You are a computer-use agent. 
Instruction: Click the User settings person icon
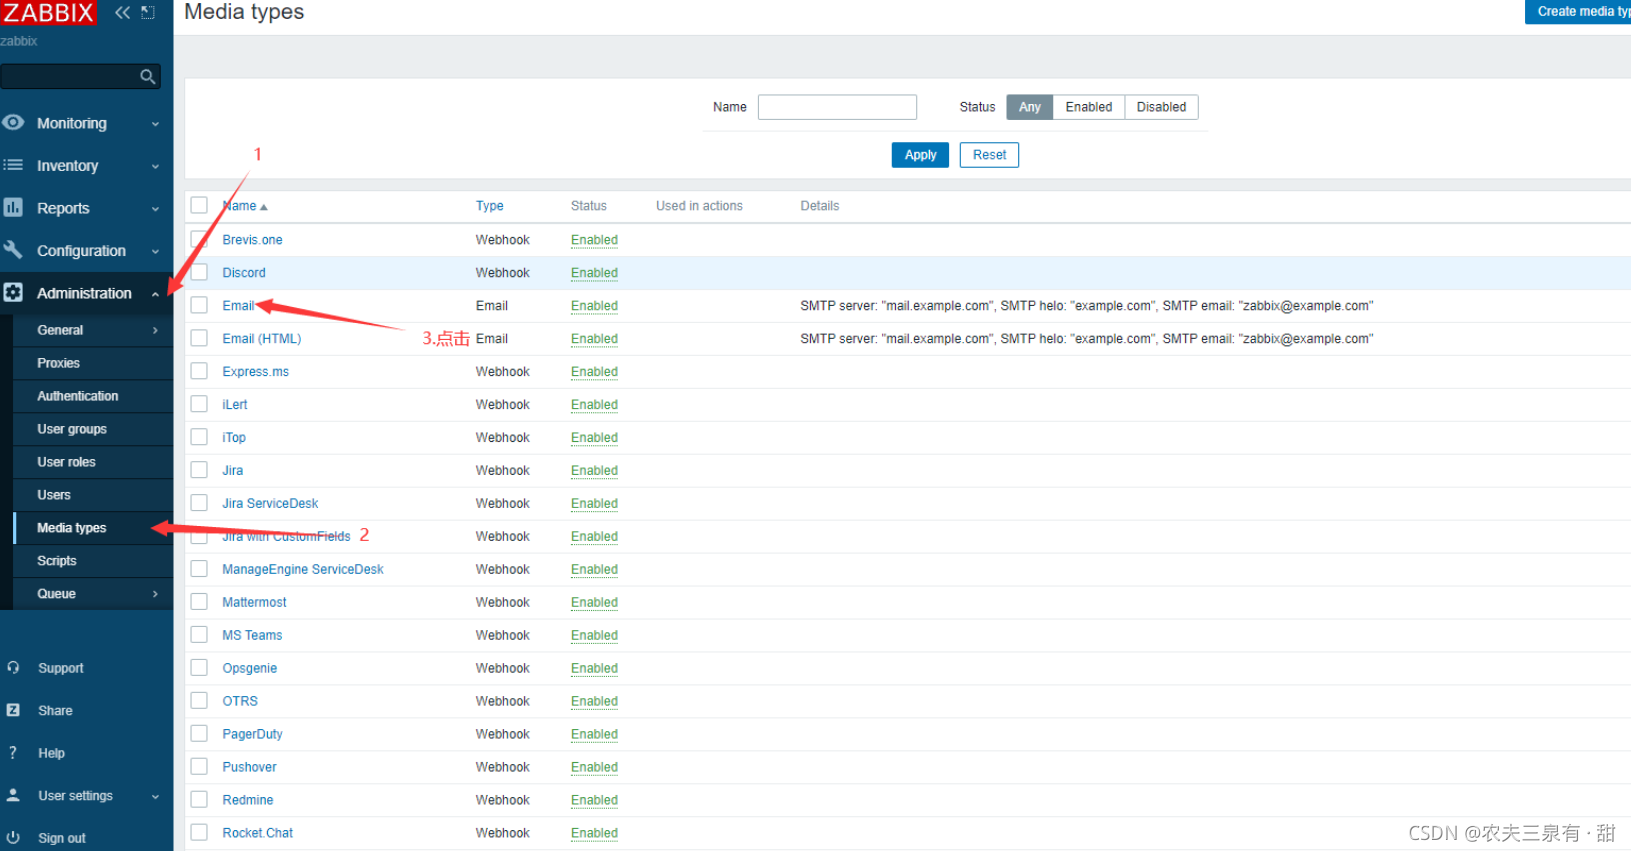(13, 795)
